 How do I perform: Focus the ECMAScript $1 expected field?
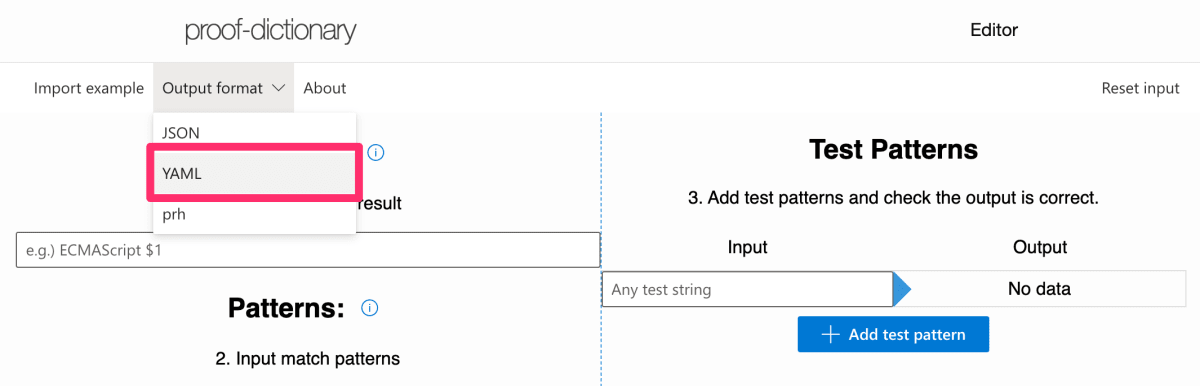[x=308, y=251]
